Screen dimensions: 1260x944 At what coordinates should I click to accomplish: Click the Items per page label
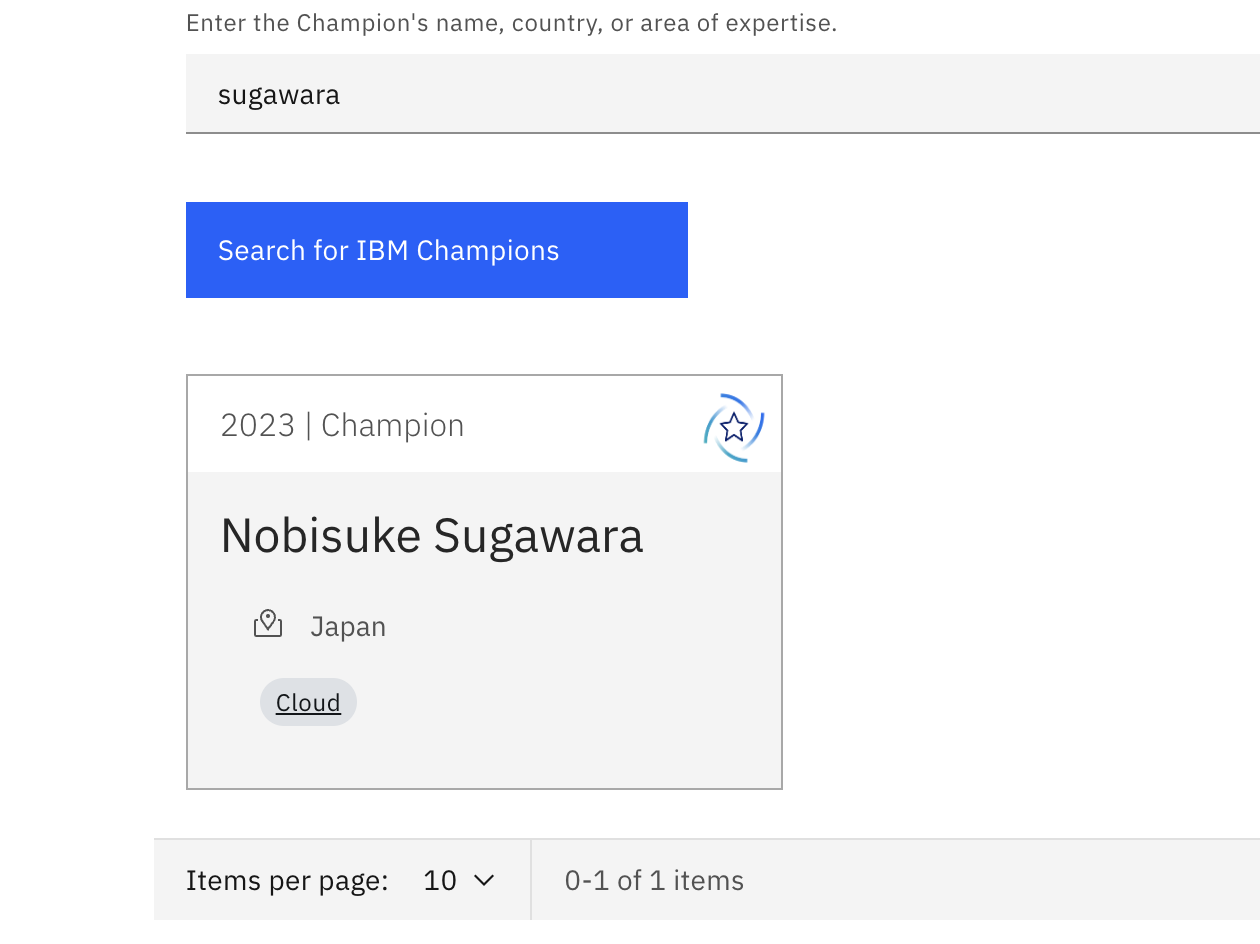pyautogui.click(x=287, y=880)
